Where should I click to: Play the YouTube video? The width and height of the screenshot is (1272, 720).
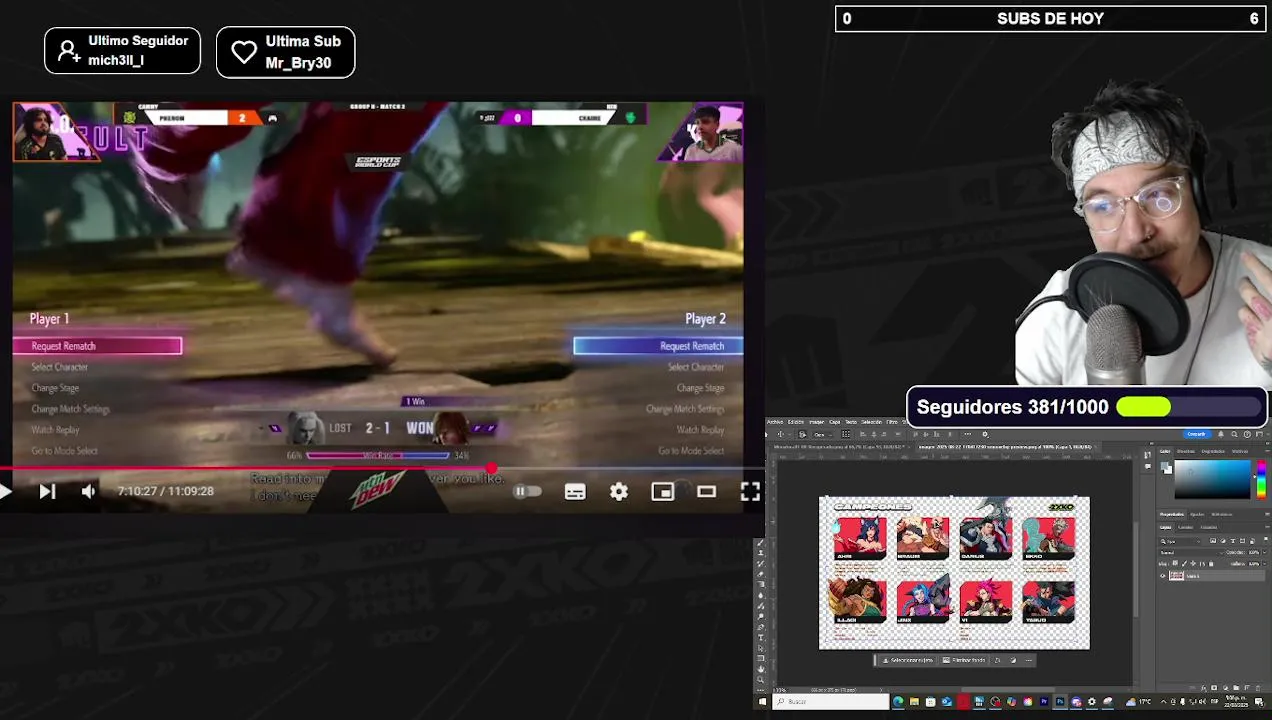5,491
